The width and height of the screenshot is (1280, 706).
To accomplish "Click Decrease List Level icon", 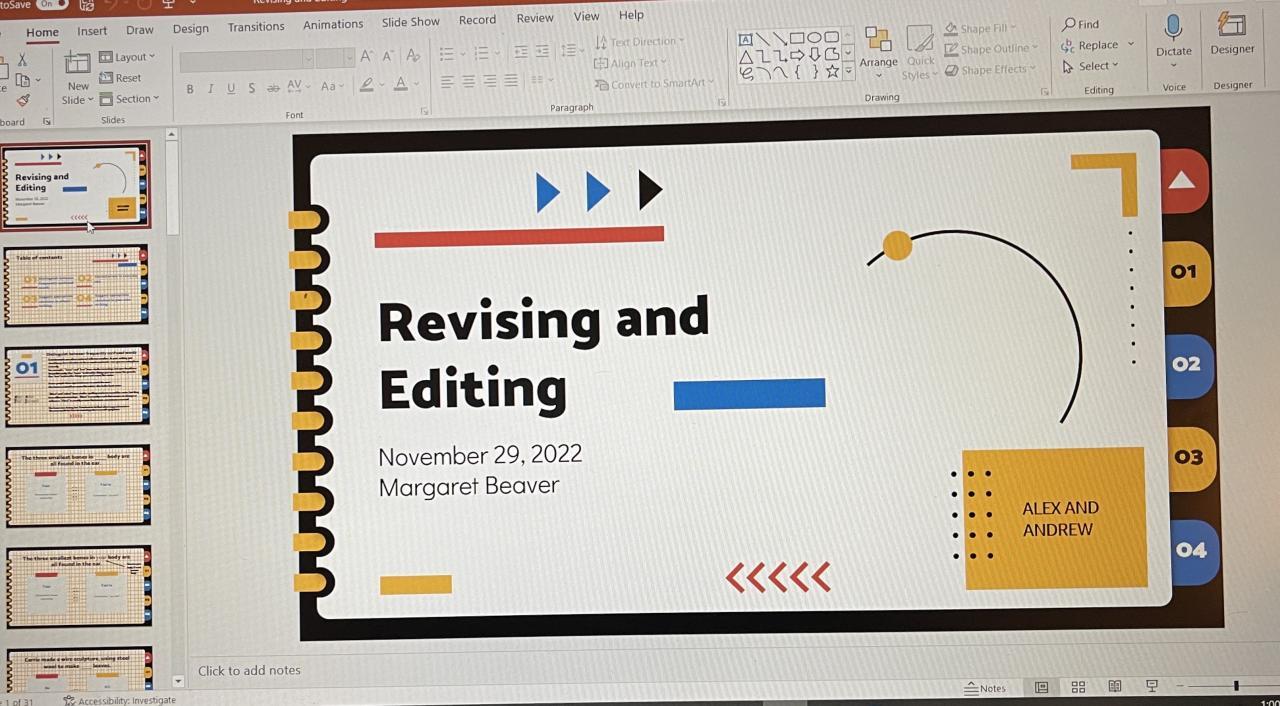I will (x=521, y=52).
